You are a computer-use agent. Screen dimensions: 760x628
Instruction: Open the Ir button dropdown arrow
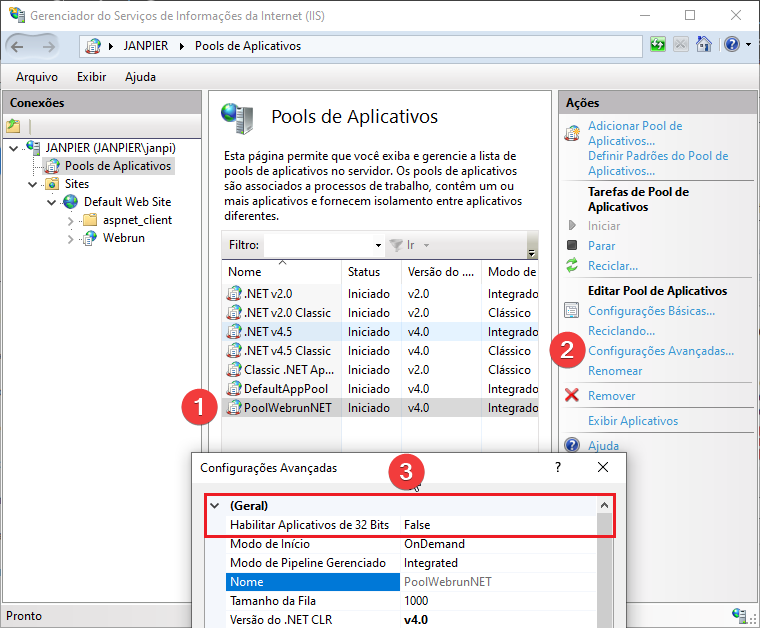point(427,245)
